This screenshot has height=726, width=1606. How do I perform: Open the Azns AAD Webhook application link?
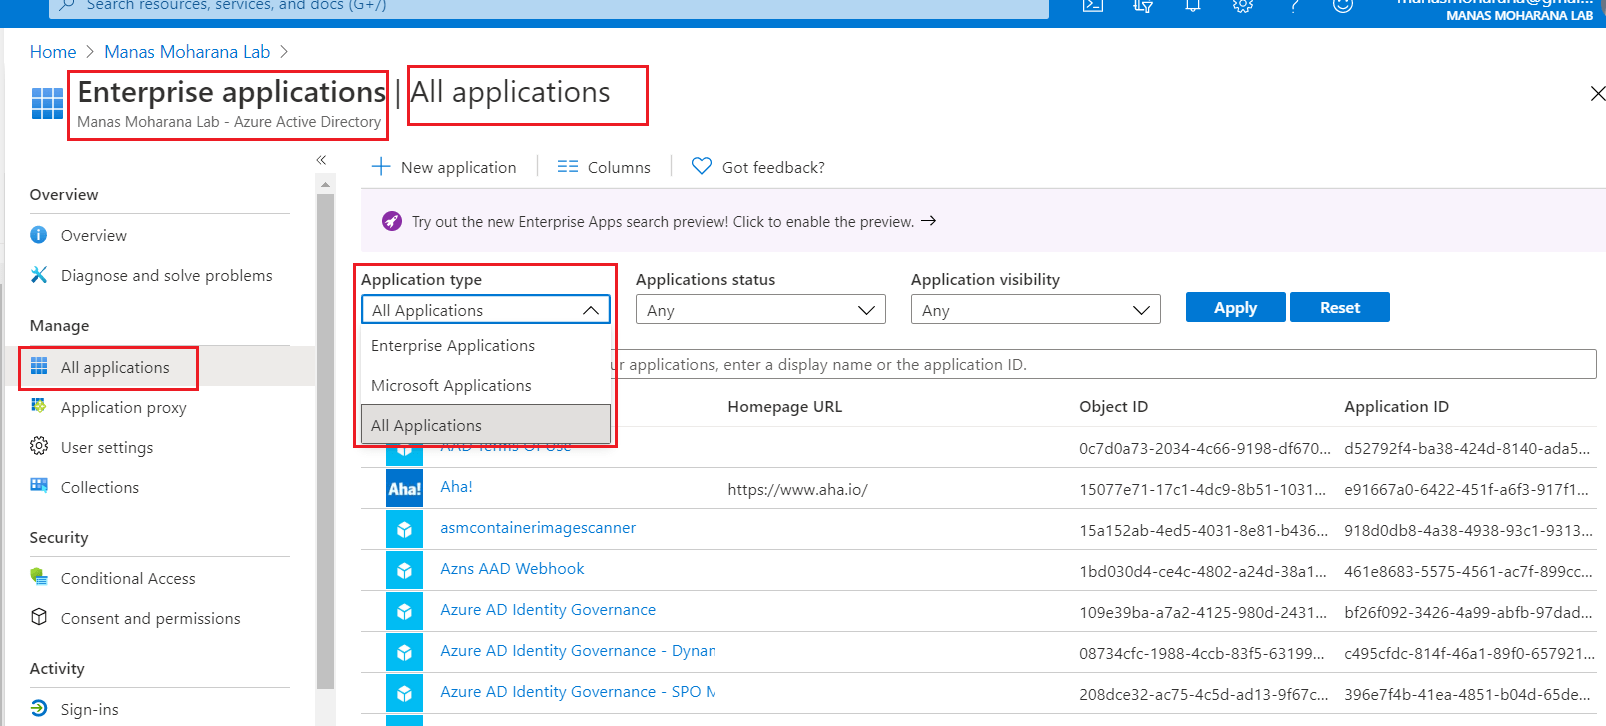(512, 569)
